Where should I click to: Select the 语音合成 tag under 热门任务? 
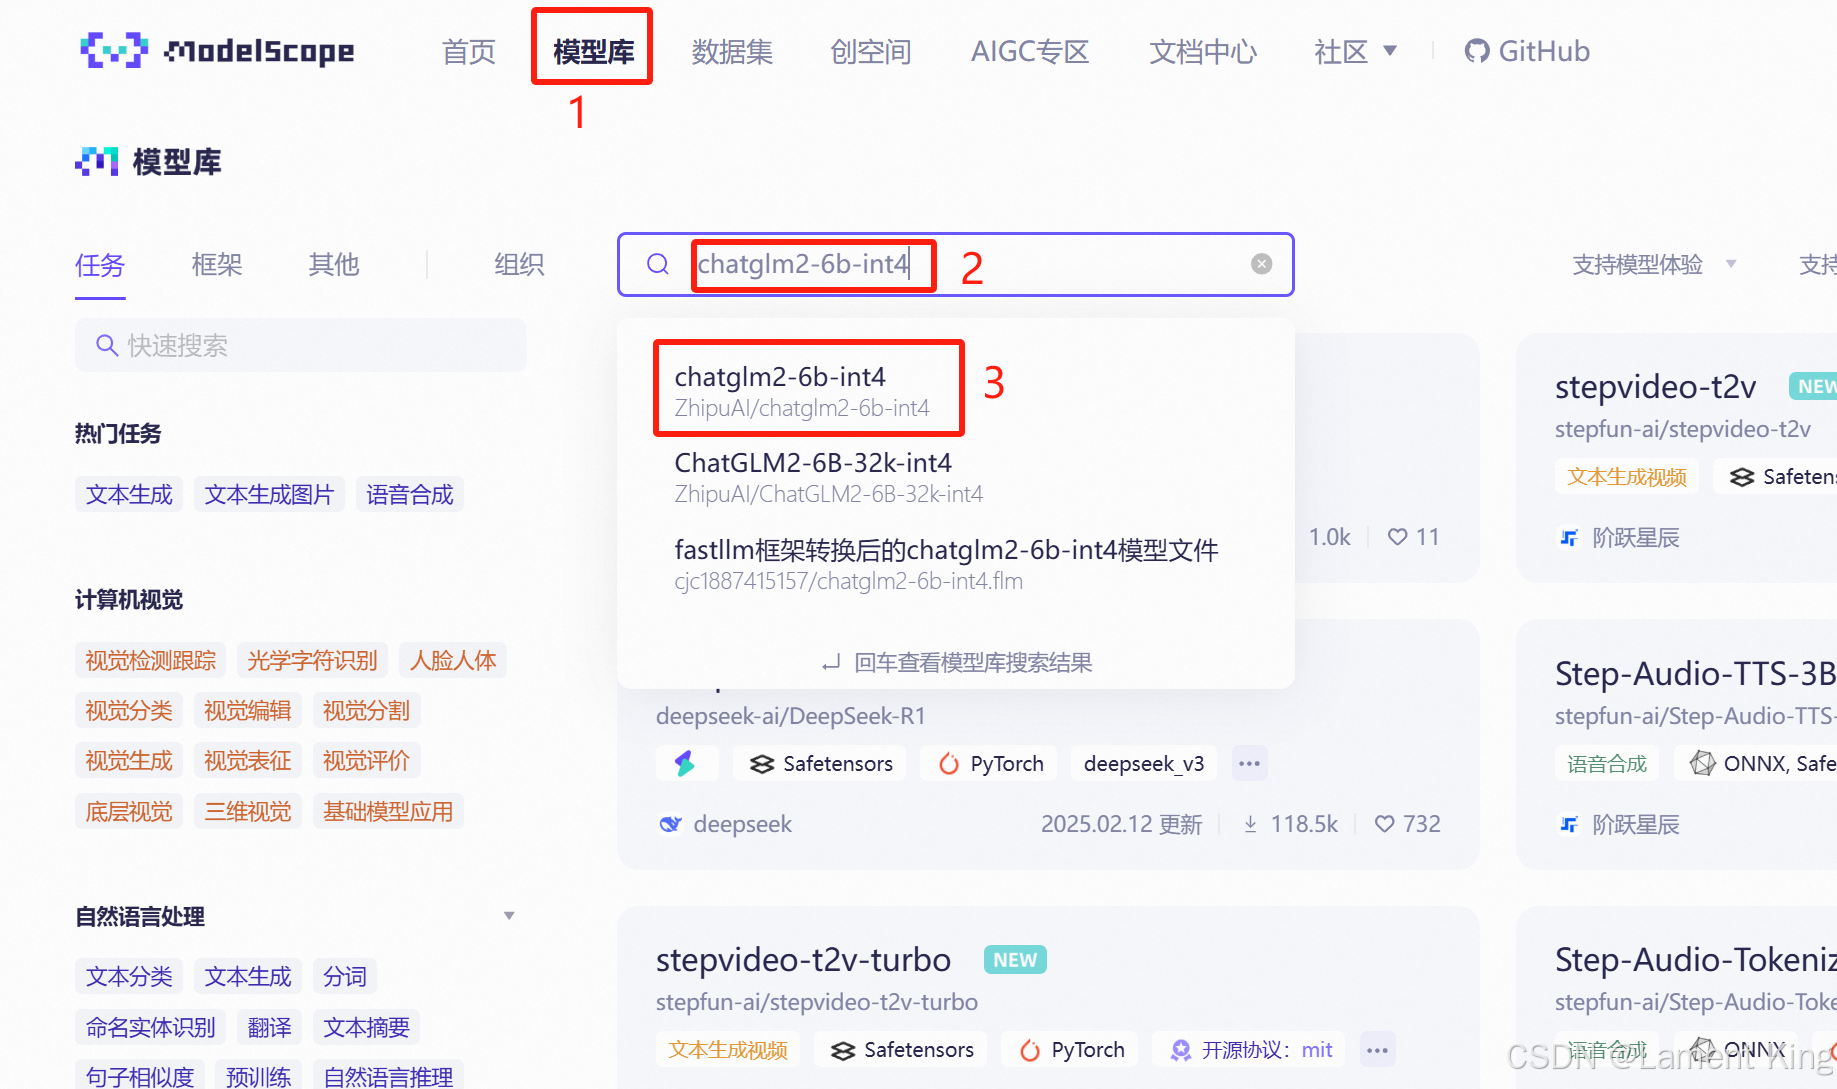[410, 494]
